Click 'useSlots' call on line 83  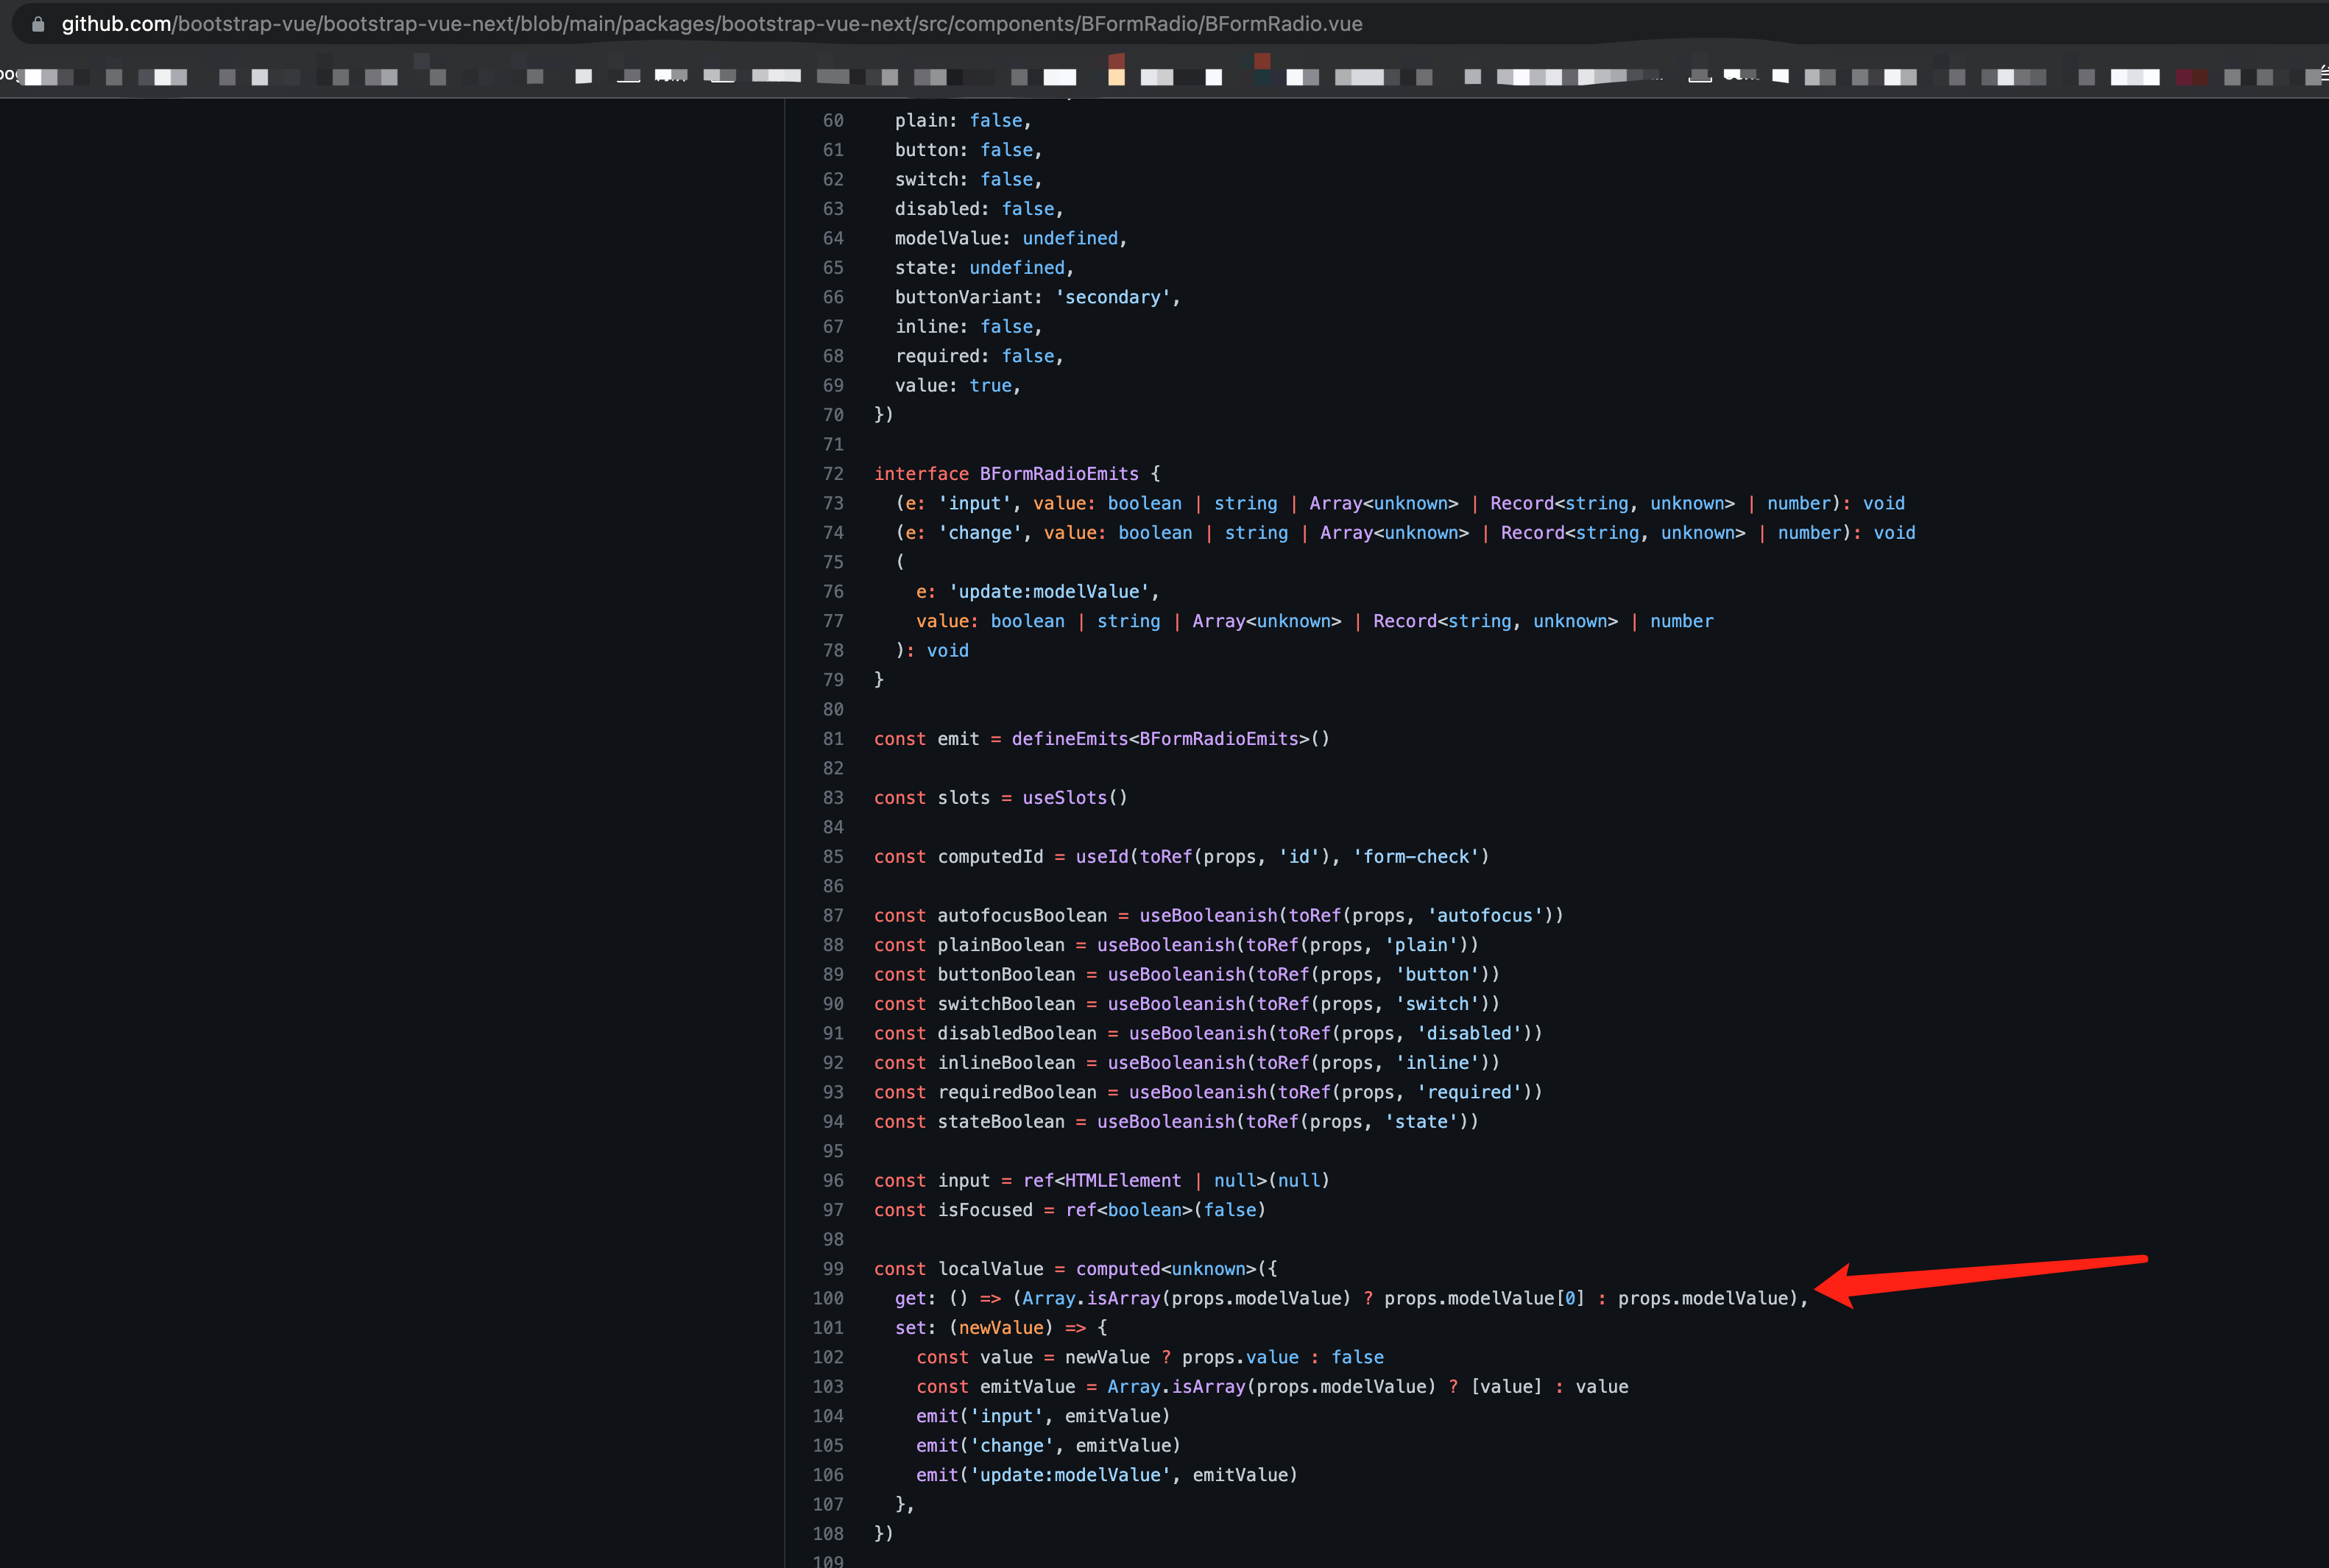tap(1064, 798)
